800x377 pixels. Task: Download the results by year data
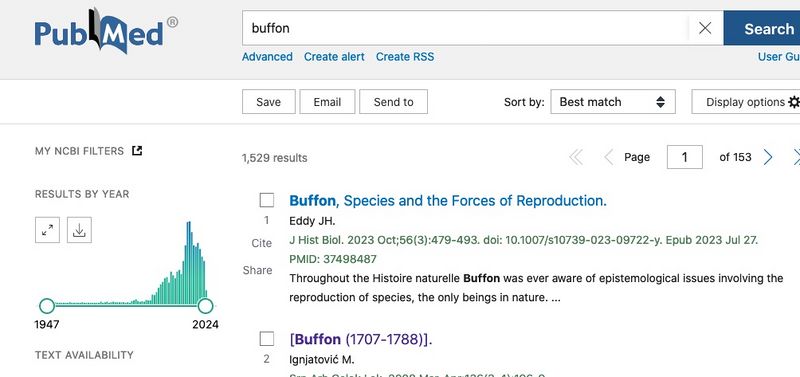tap(79, 230)
